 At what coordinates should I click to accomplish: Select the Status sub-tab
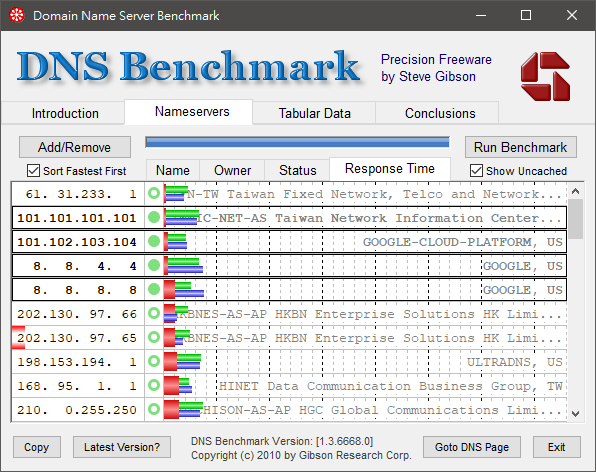(x=297, y=170)
